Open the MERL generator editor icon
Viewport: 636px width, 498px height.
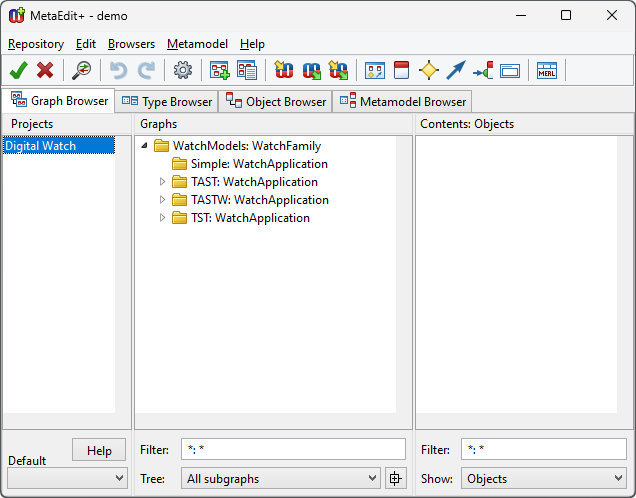tap(547, 71)
